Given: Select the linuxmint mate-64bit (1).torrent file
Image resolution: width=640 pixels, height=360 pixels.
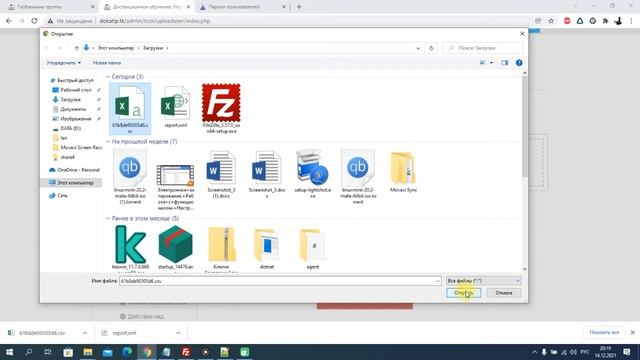Looking at the screenshot, I should tap(130, 177).
